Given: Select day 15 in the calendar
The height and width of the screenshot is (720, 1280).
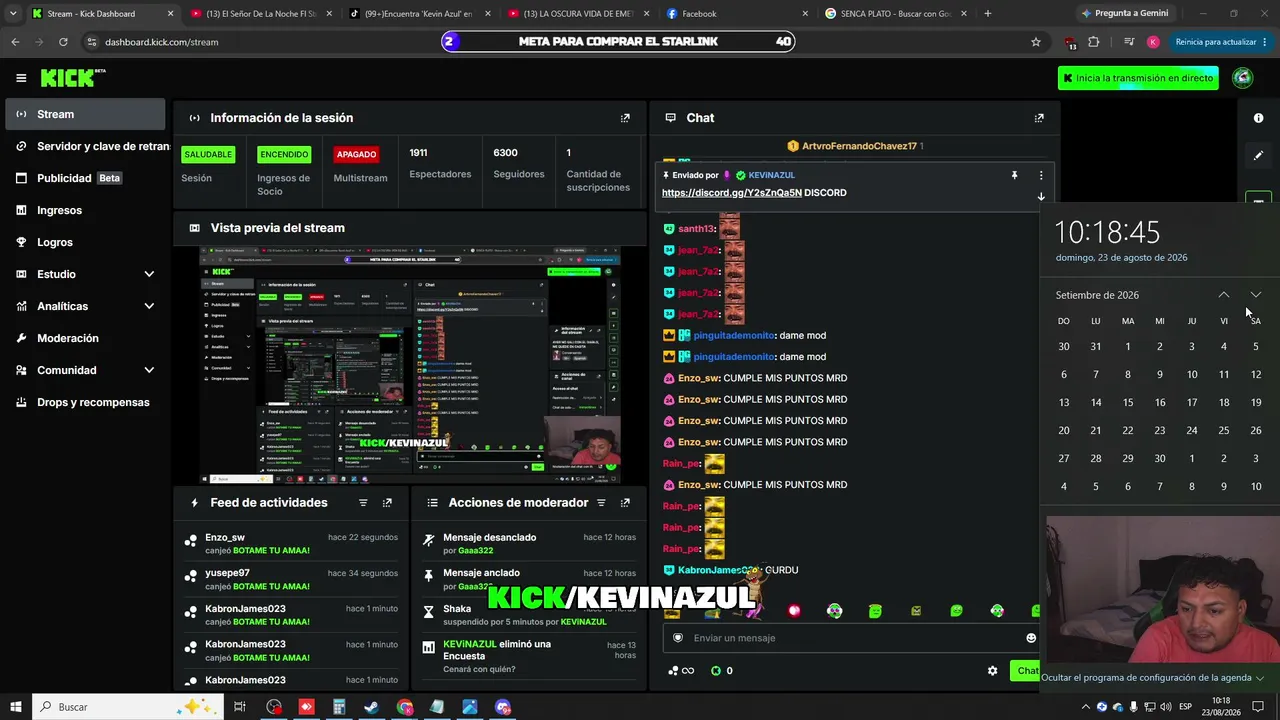Looking at the screenshot, I should 1128,403.
